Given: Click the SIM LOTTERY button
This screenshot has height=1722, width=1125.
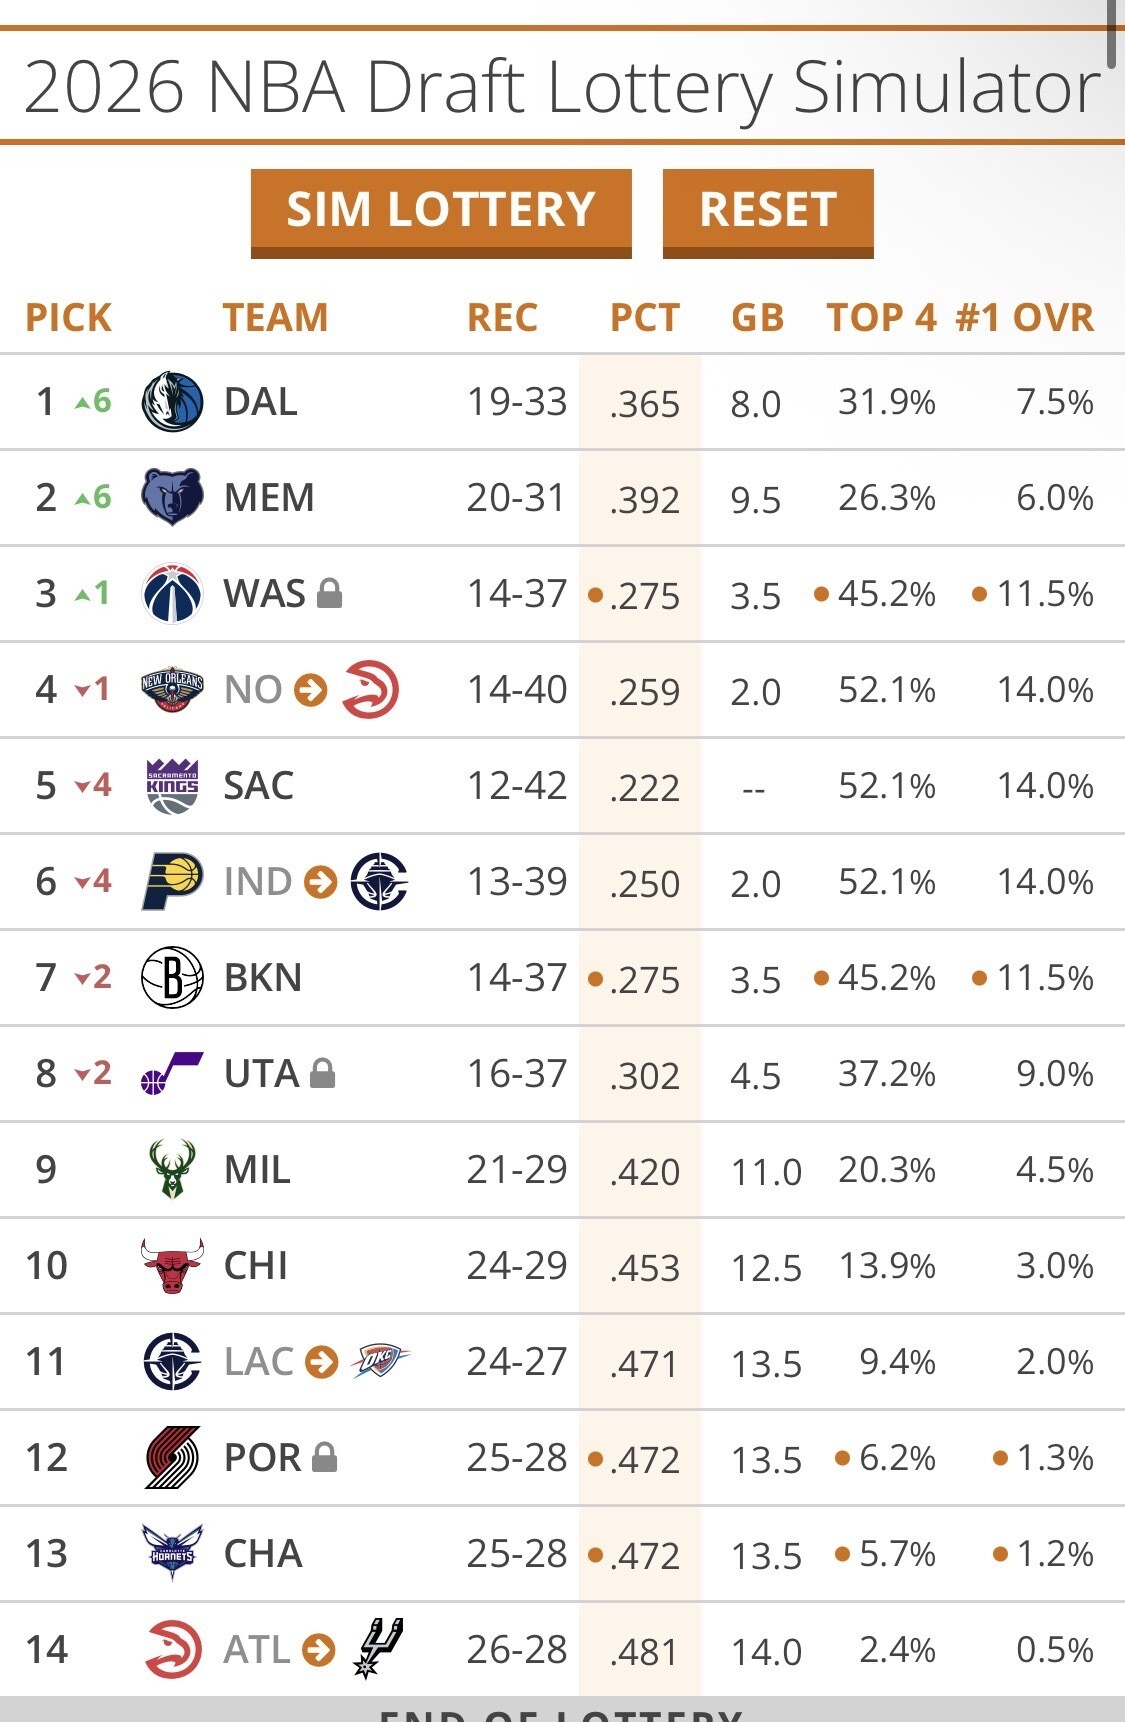Looking at the screenshot, I should (x=441, y=213).
